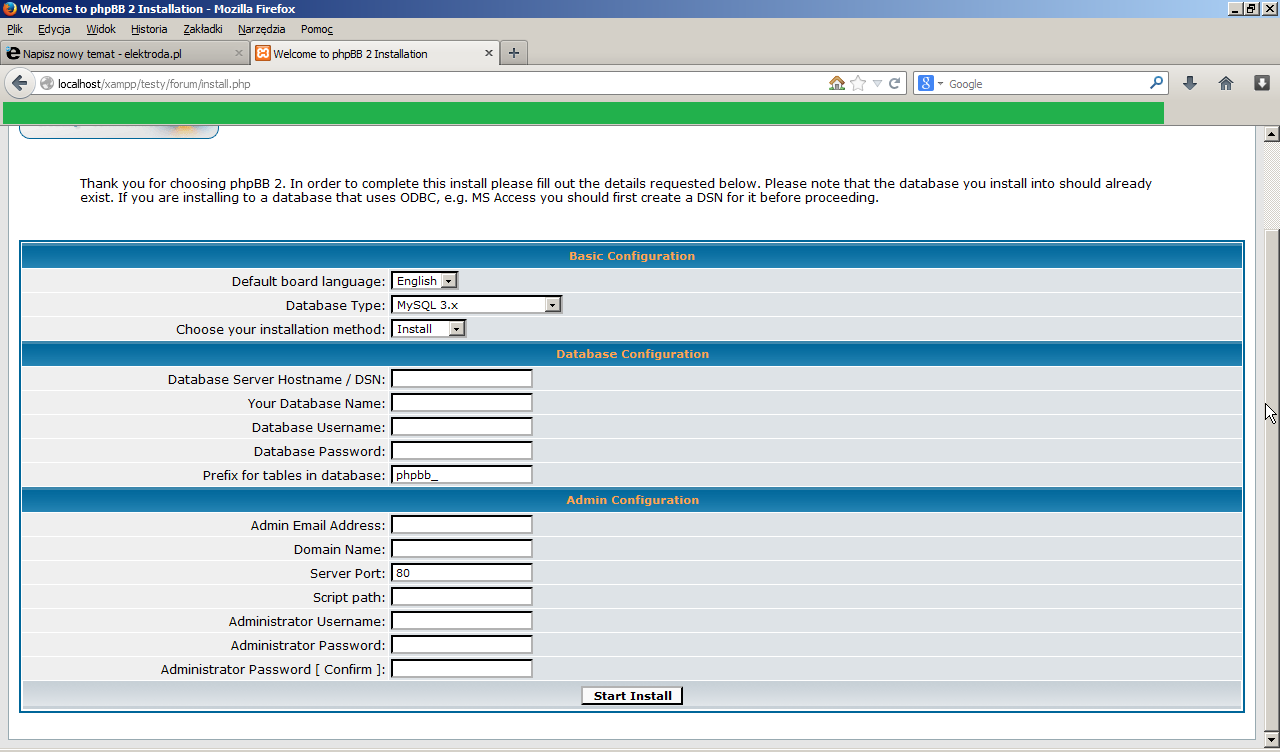
Task: Click the Start Install button
Action: tap(632, 696)
